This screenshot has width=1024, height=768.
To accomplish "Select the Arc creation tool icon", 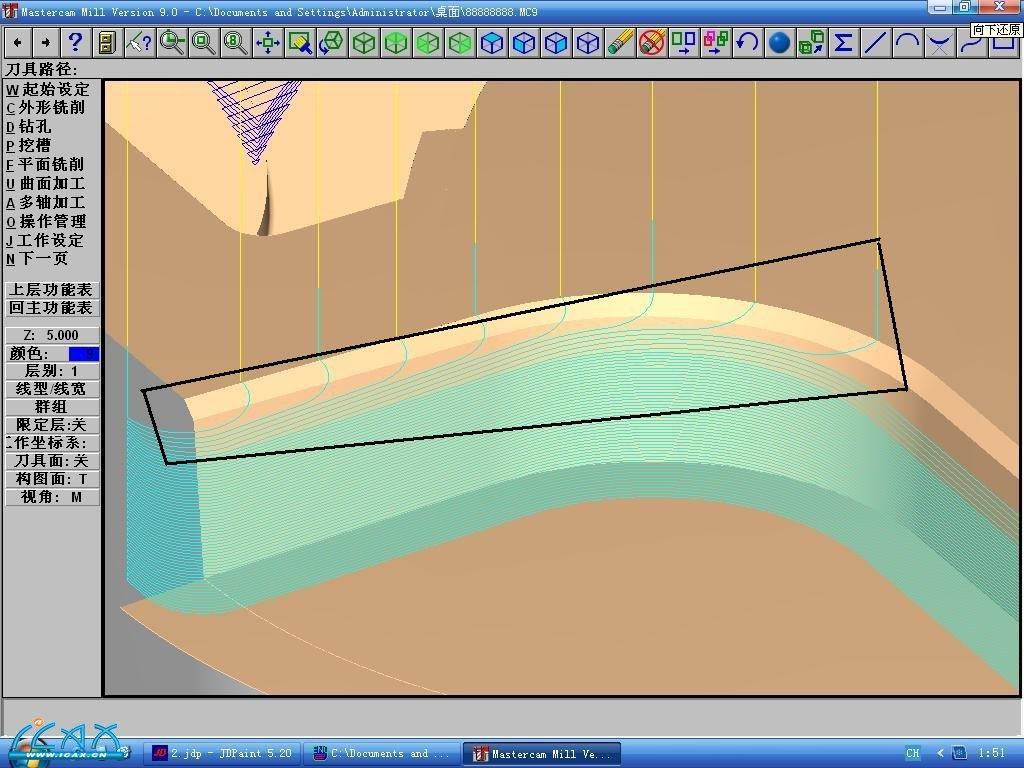I will pyautogui.click(x=907, y=43).
